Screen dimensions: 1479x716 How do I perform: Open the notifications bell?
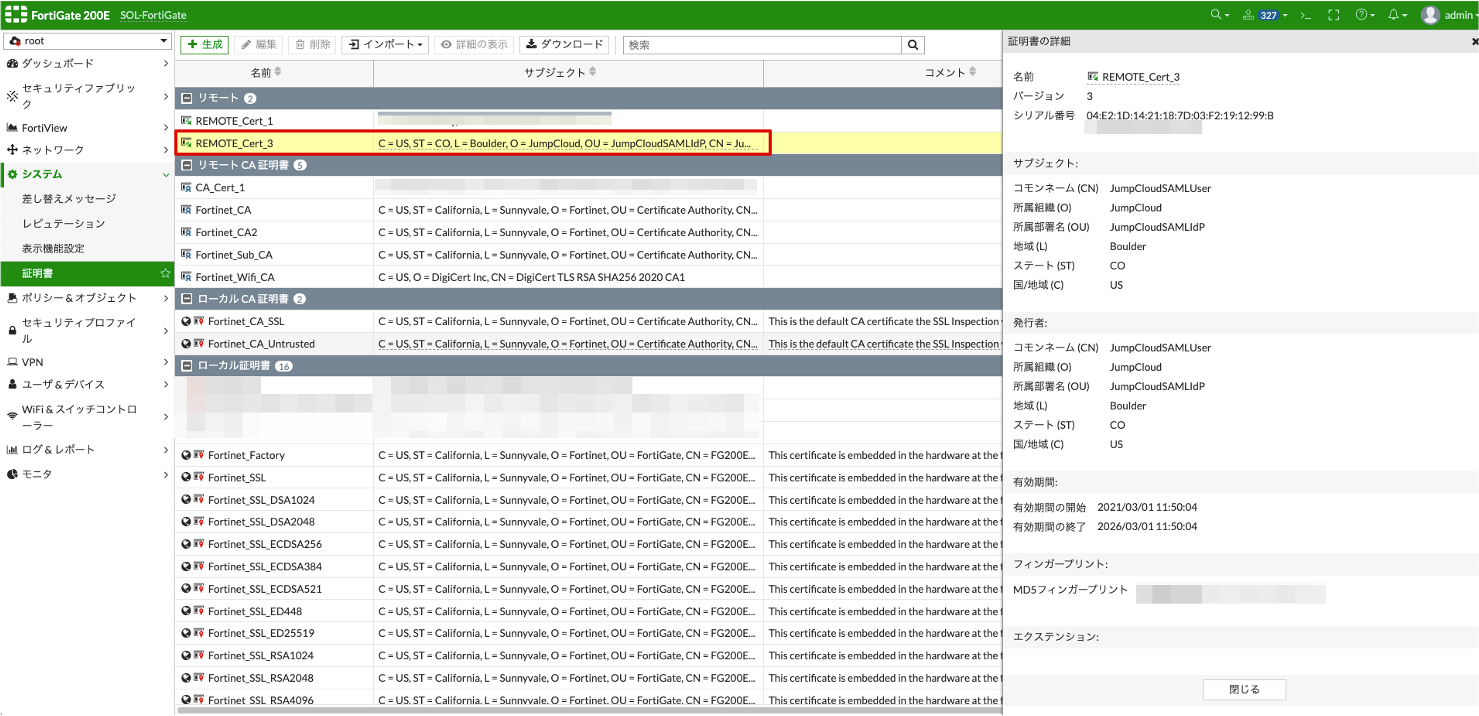coord(1394,15)
